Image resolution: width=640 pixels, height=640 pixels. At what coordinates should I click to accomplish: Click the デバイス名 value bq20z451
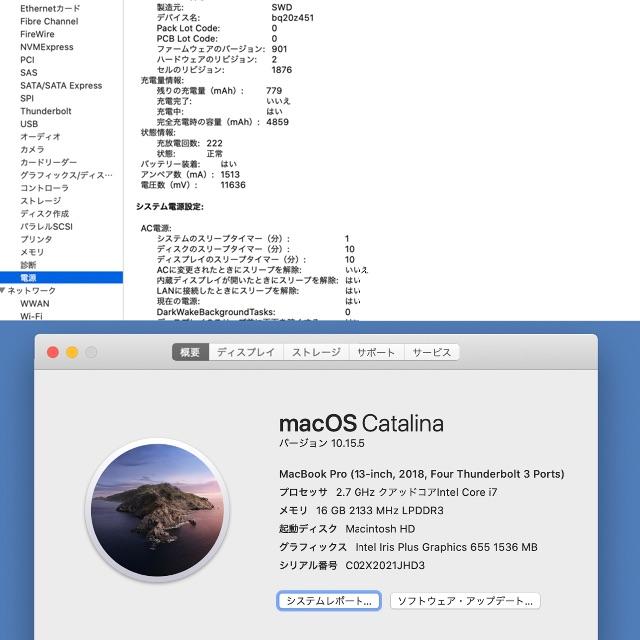click(x=293, y=18)
